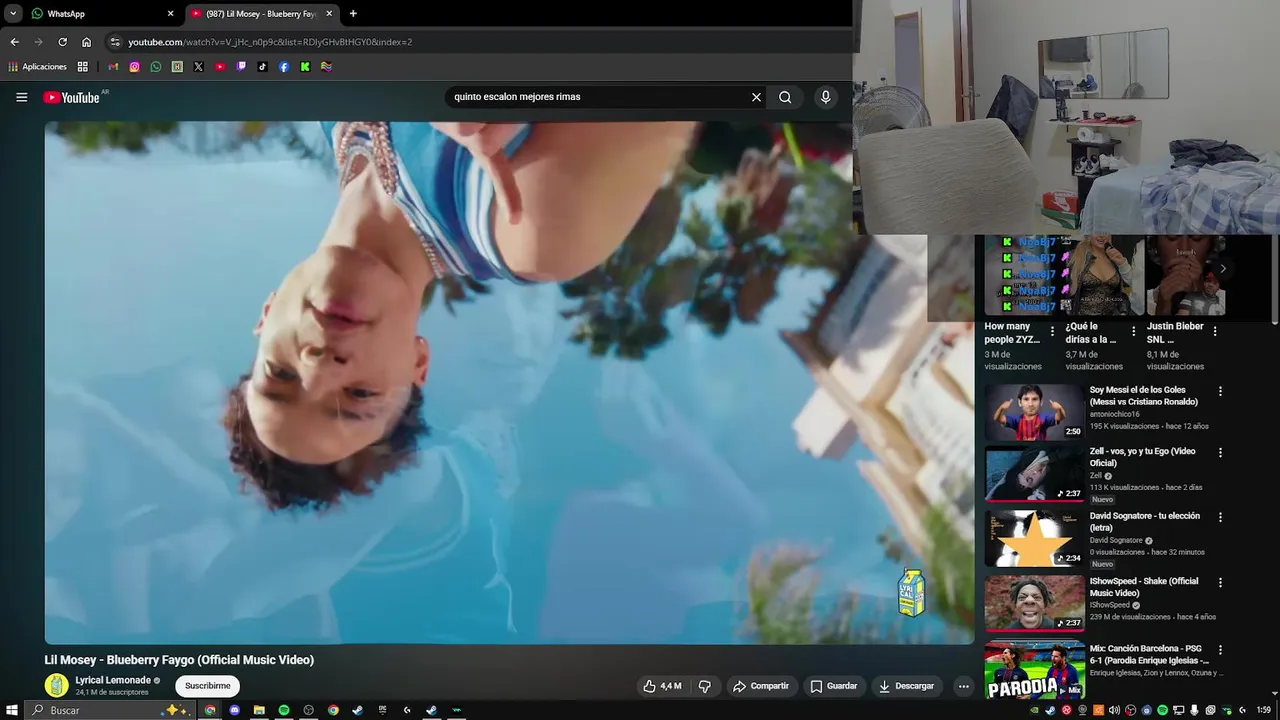The image size is (1280, 720).
Task: Open the Windows Start menu
Action: (11, 710)
